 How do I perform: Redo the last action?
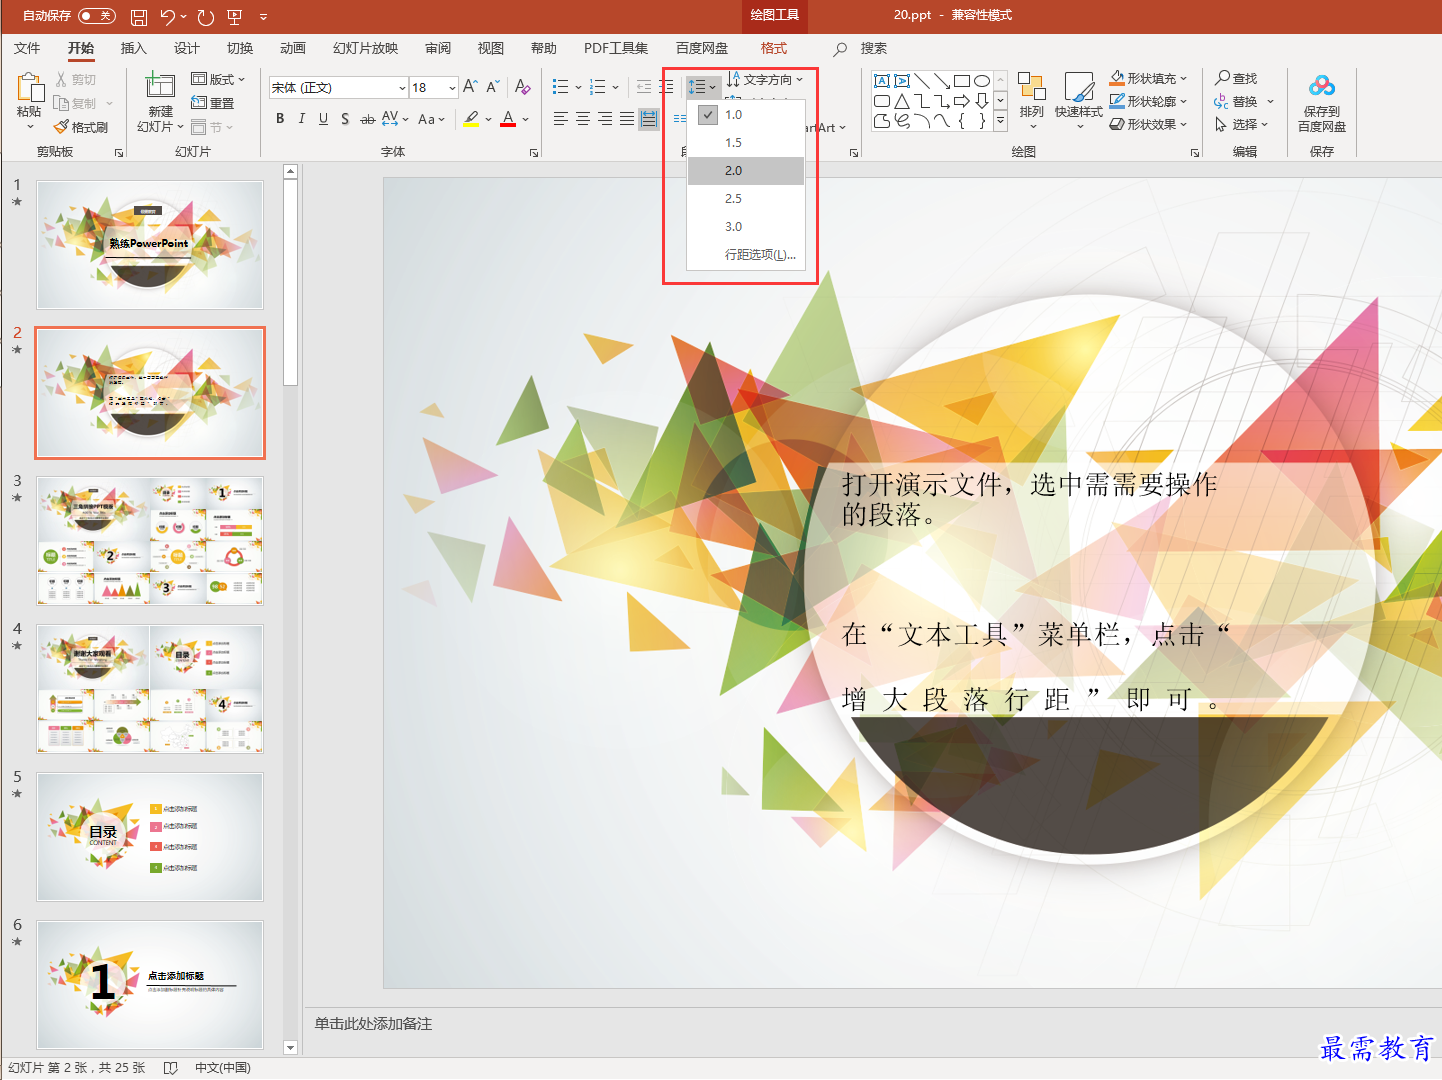click(206, 17)
